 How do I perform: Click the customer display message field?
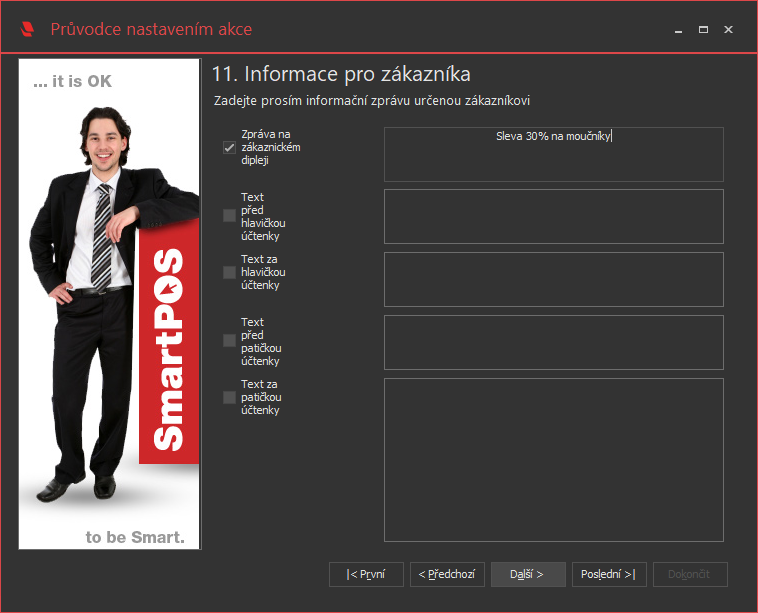coord(554,155)
